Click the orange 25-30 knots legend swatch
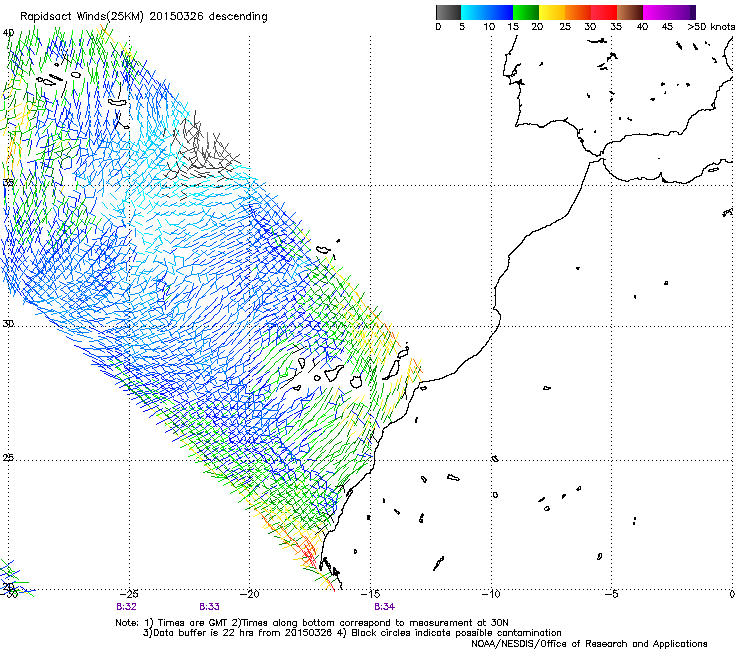The width and height of the screenshot is (740, 650). click(x=578, y=12)
